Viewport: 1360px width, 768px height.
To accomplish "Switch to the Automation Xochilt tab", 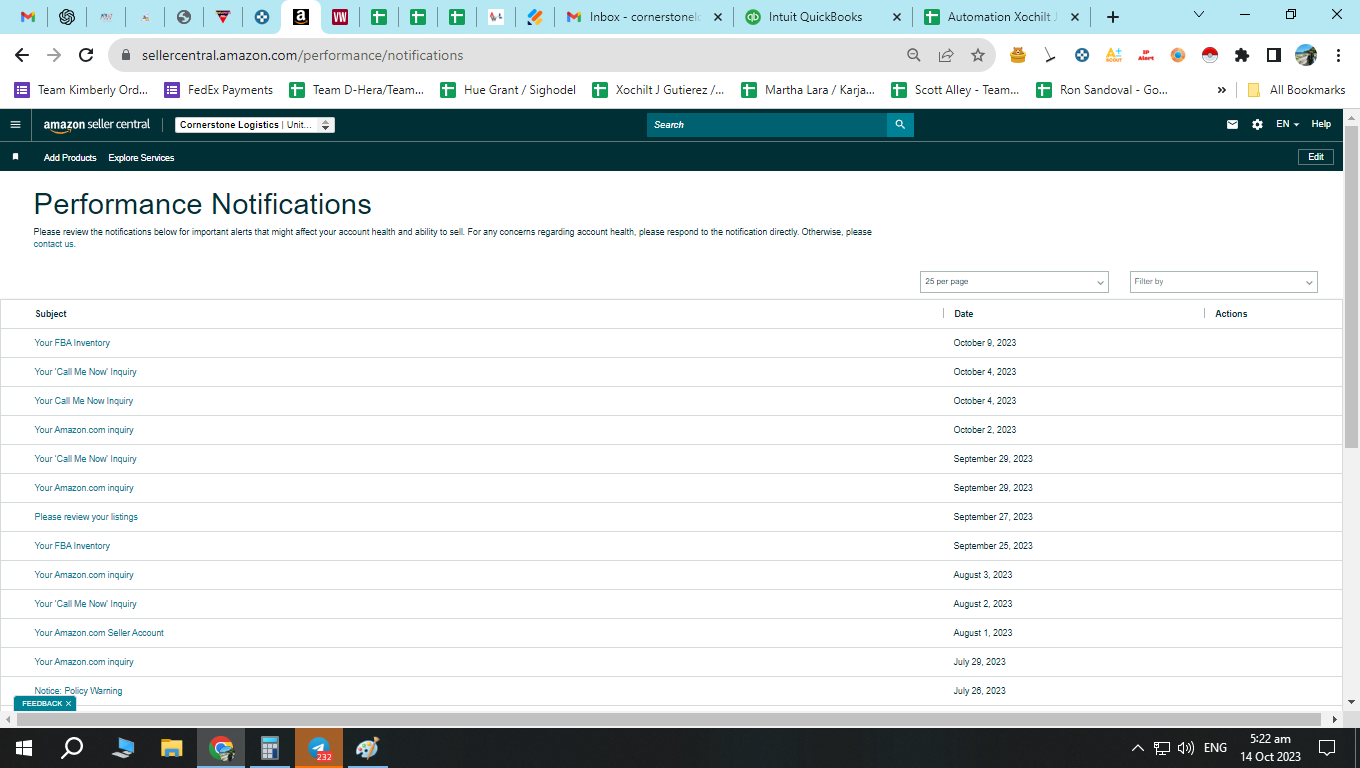I will (1003, 17).
